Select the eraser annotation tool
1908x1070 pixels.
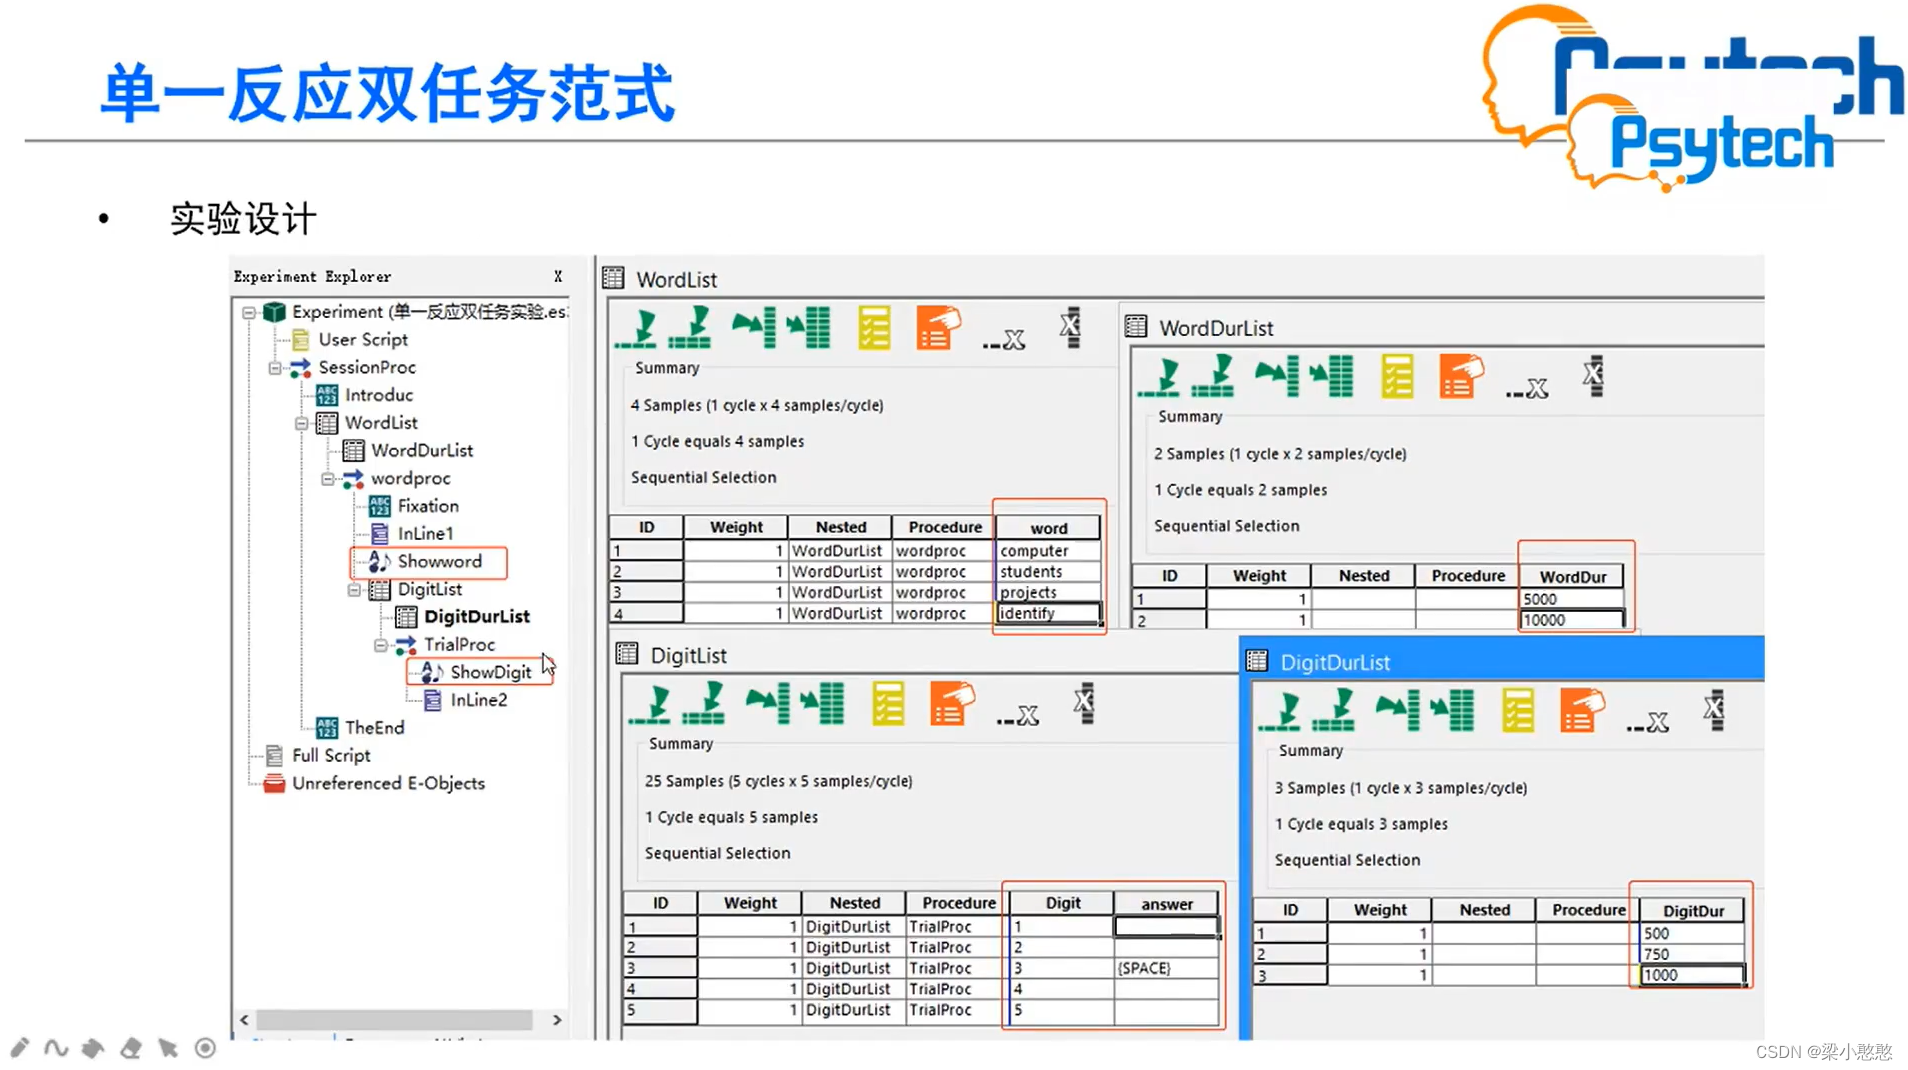click(131, 1048)
